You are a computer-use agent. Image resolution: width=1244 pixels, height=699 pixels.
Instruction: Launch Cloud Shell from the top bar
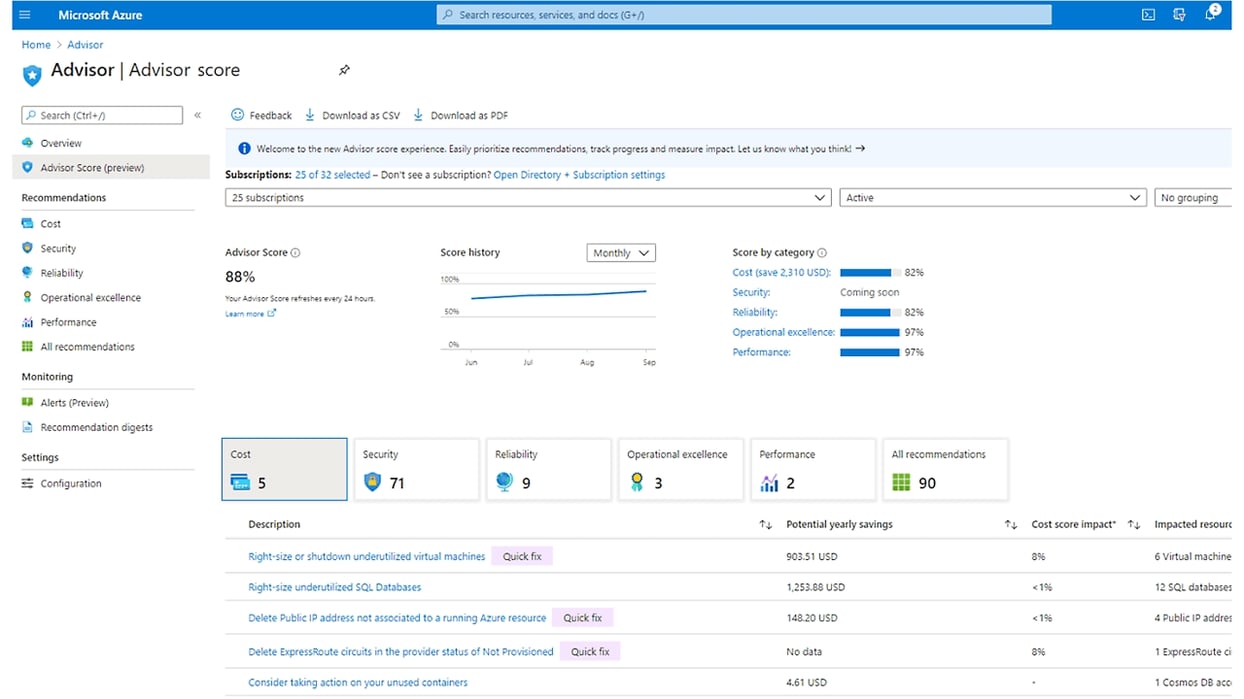click(x=1147, y=14)
